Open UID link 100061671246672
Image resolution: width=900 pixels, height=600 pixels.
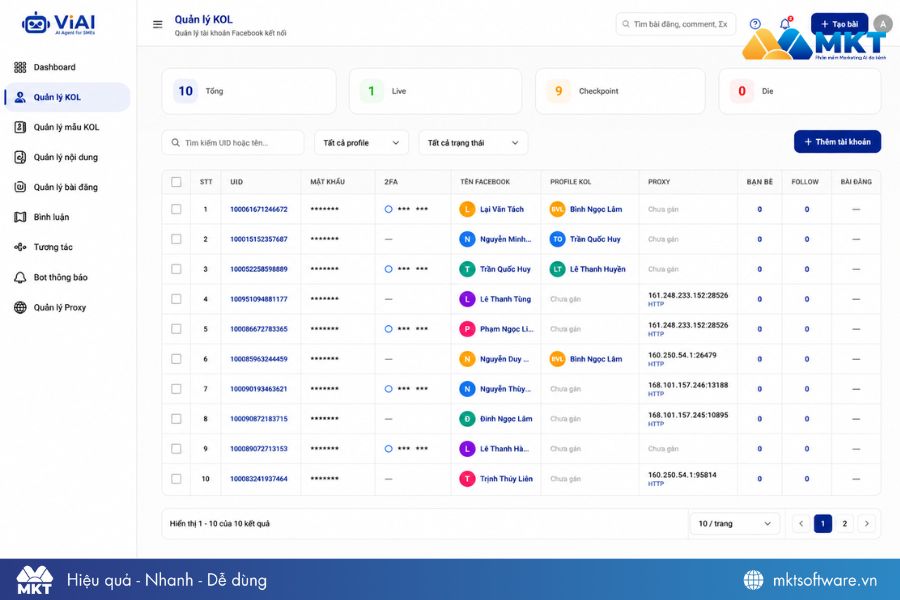tap(259, 210)
